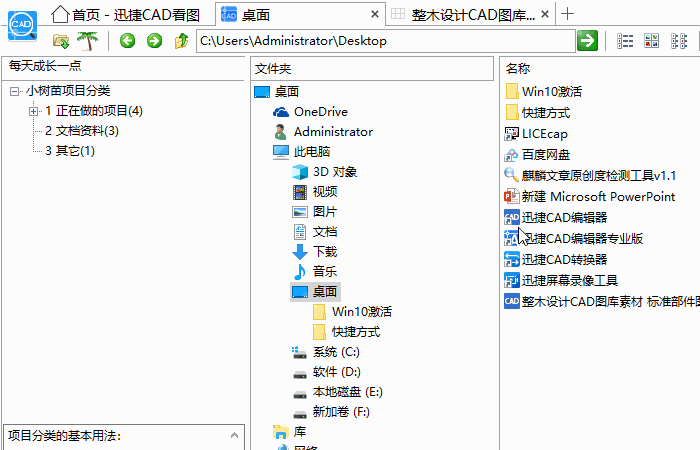Collapse the 项目分类的基本用法 panel chevron
Viewport: 700px width, 450px height.
tap(234, 435)
